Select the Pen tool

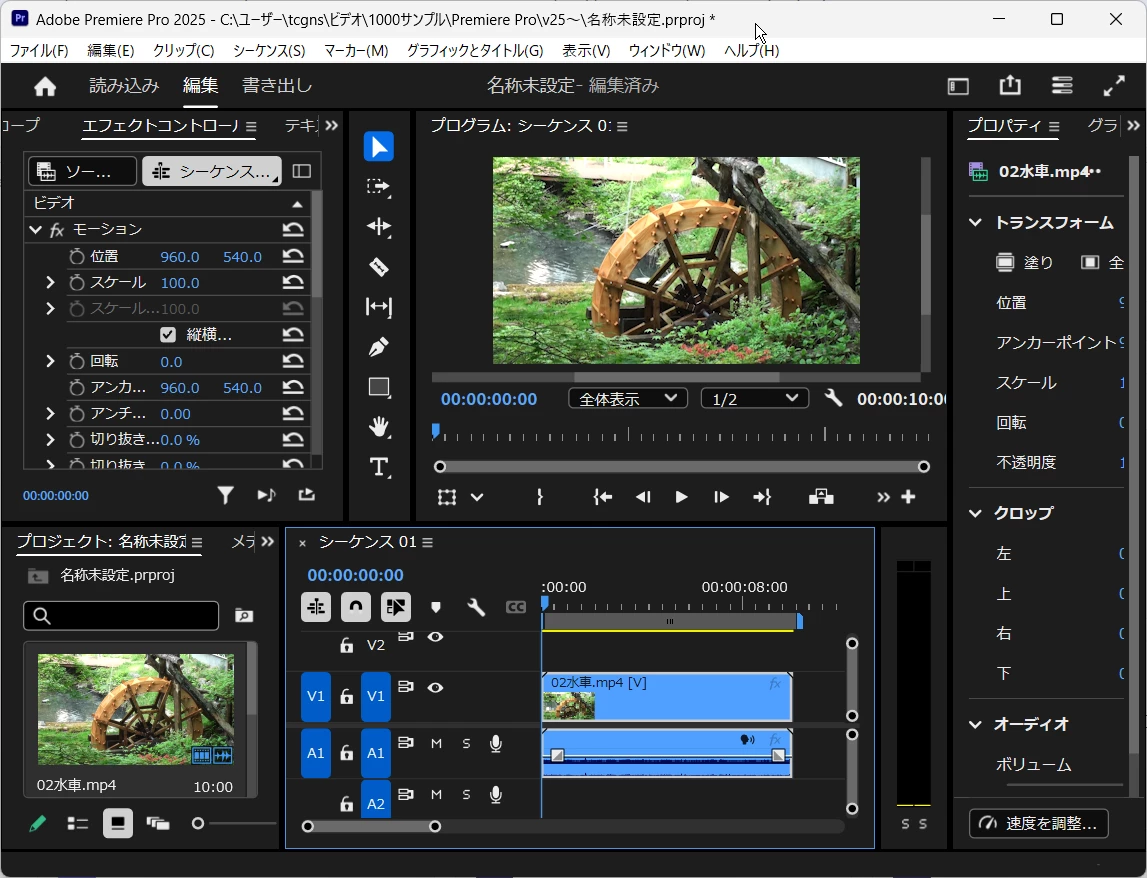pyautogui.click(x=378, y=347)
